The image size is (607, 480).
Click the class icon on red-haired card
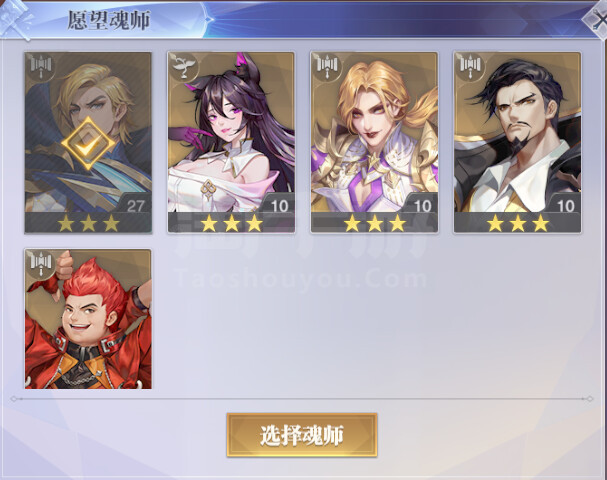41,264
